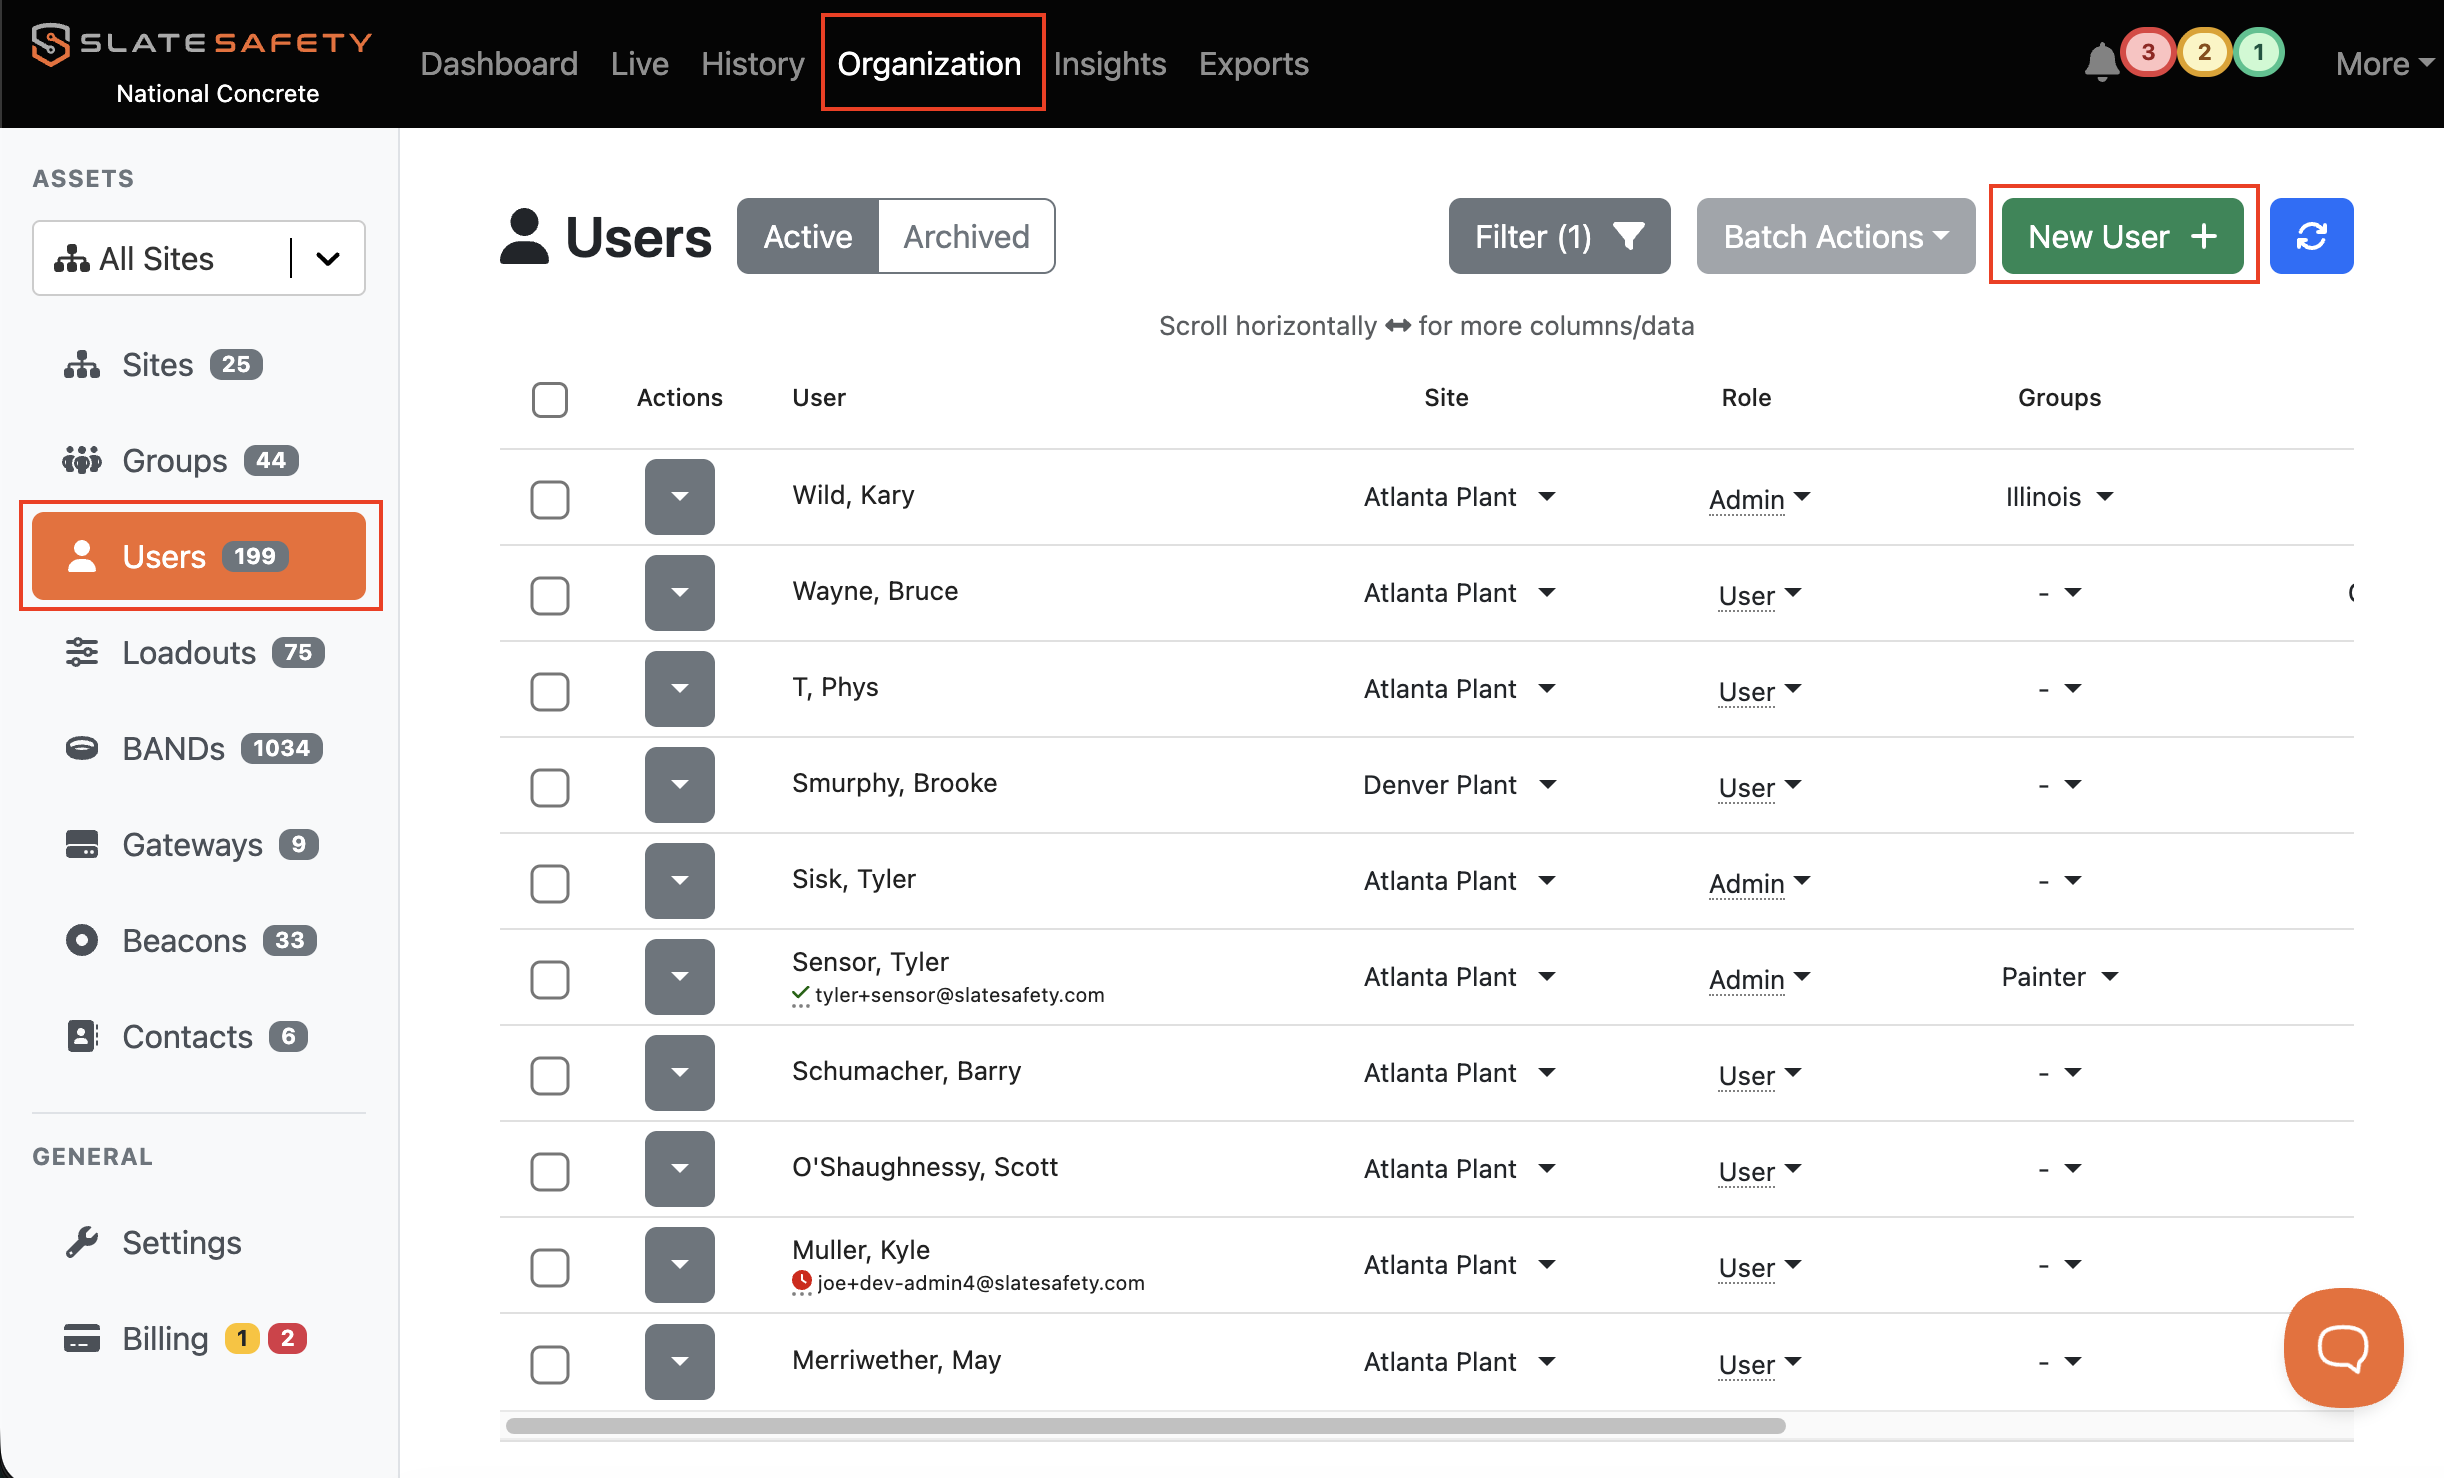Select the checkbox for Sisk, Tyler
Image resolution: width=2444 pixels, height=1478 pixels.
(x=550, y=883)
